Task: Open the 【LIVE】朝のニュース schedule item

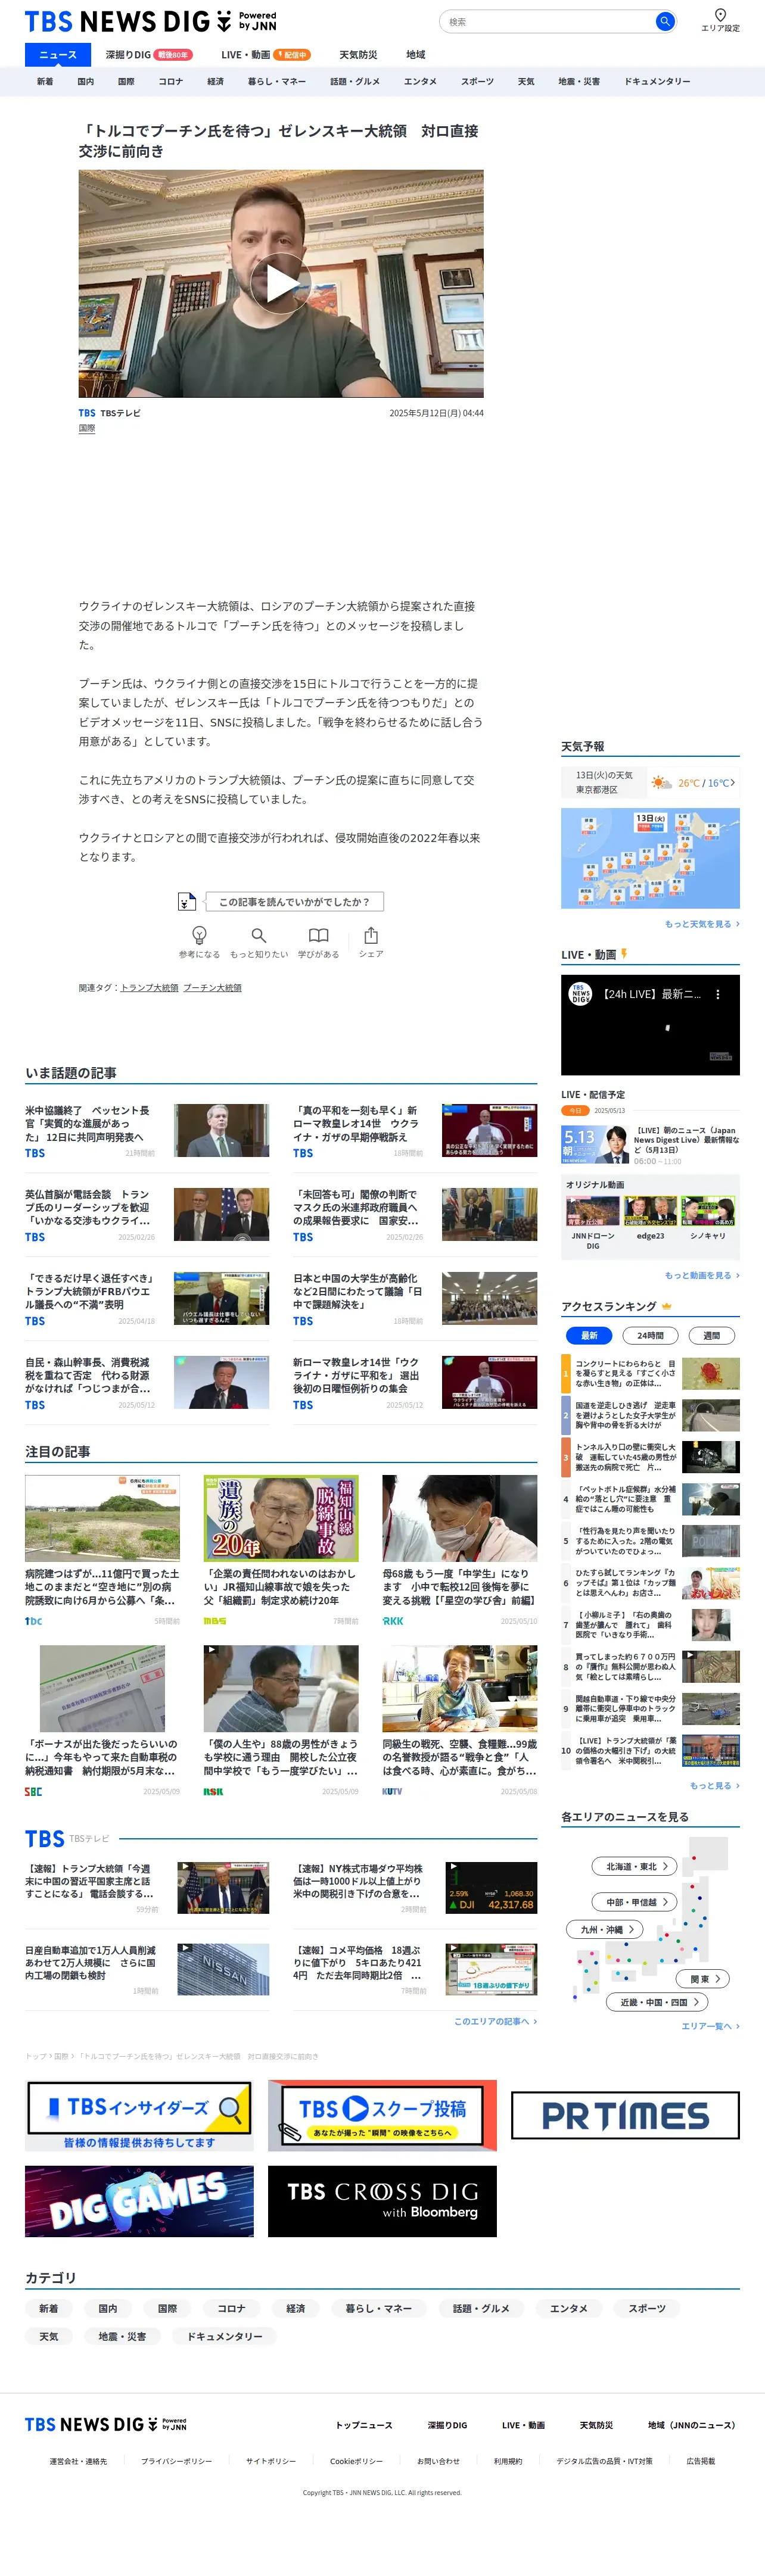Action: point(650,1144)
